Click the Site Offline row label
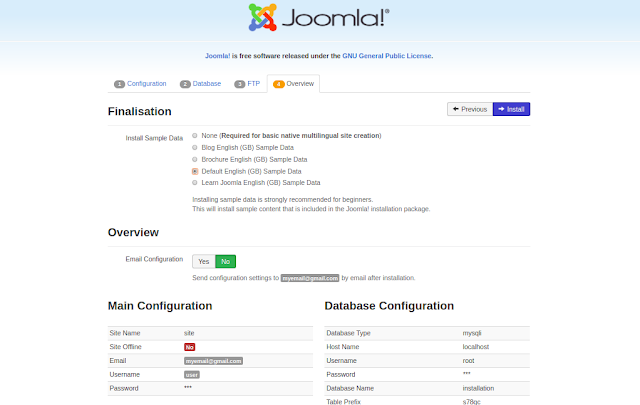 (125, 347)
